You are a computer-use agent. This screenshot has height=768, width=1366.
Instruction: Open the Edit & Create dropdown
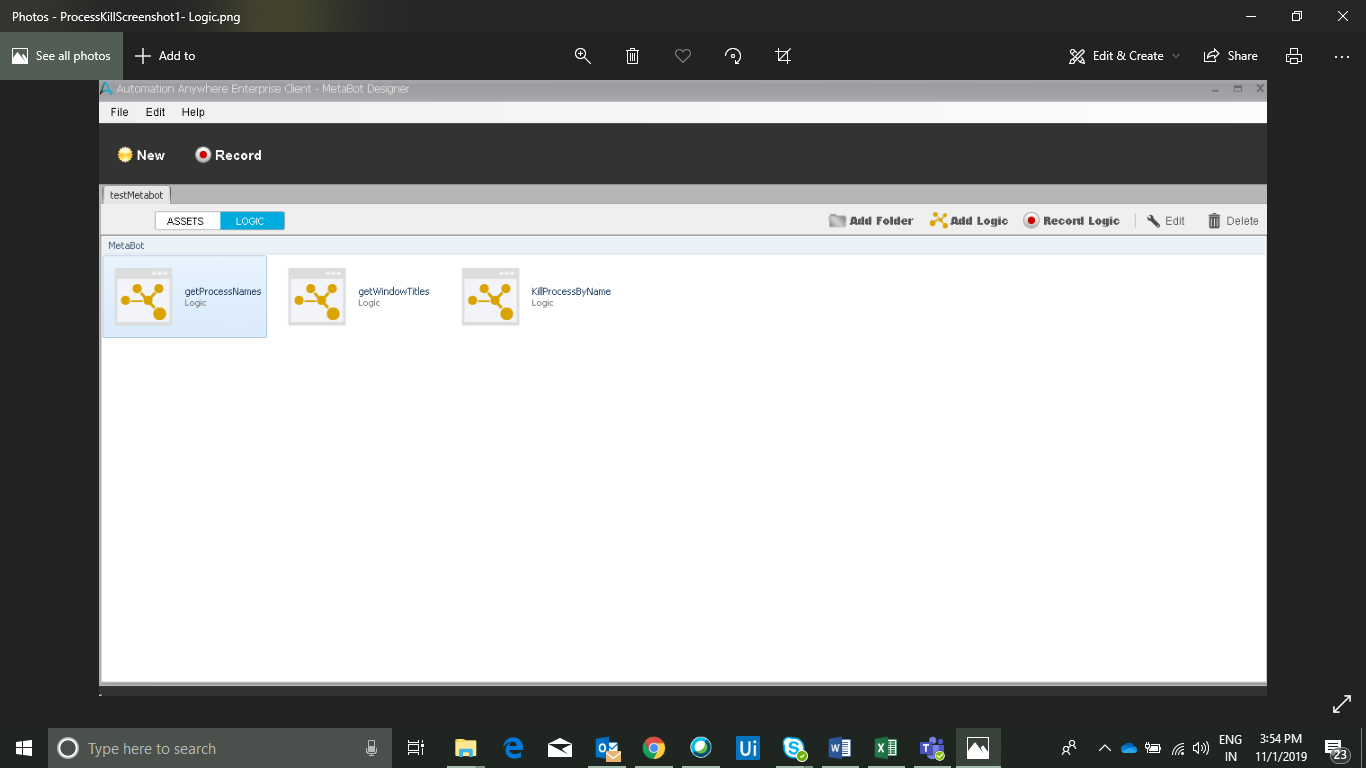click(1124, 56)
